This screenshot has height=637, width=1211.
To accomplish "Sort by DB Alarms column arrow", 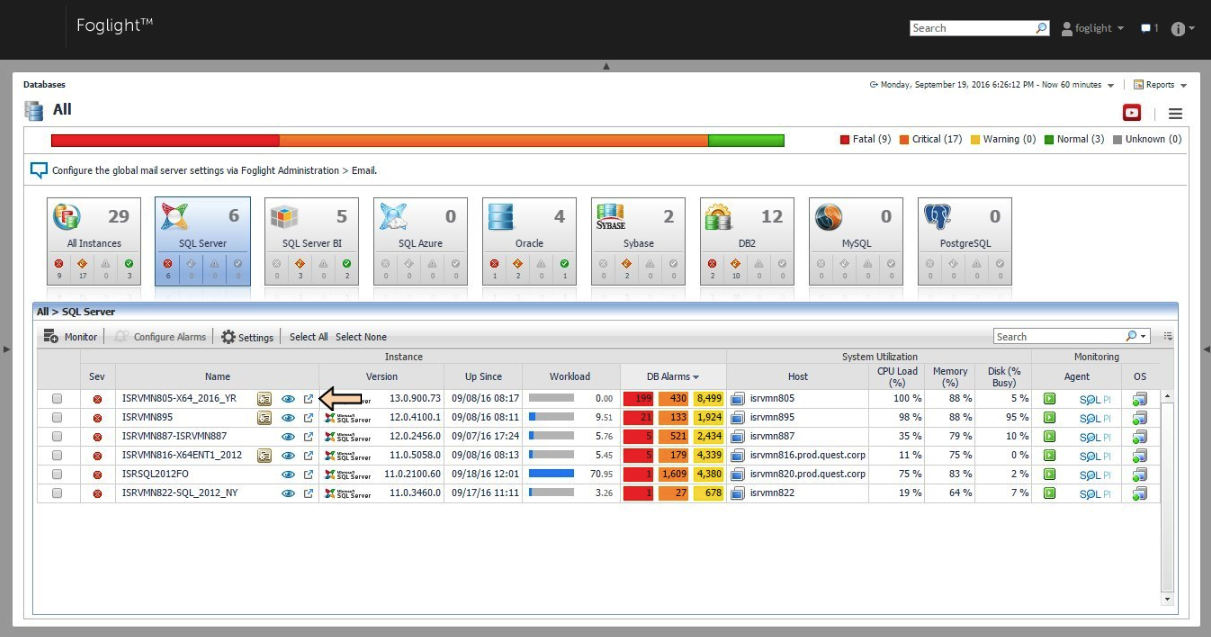I will coord(695,377).
